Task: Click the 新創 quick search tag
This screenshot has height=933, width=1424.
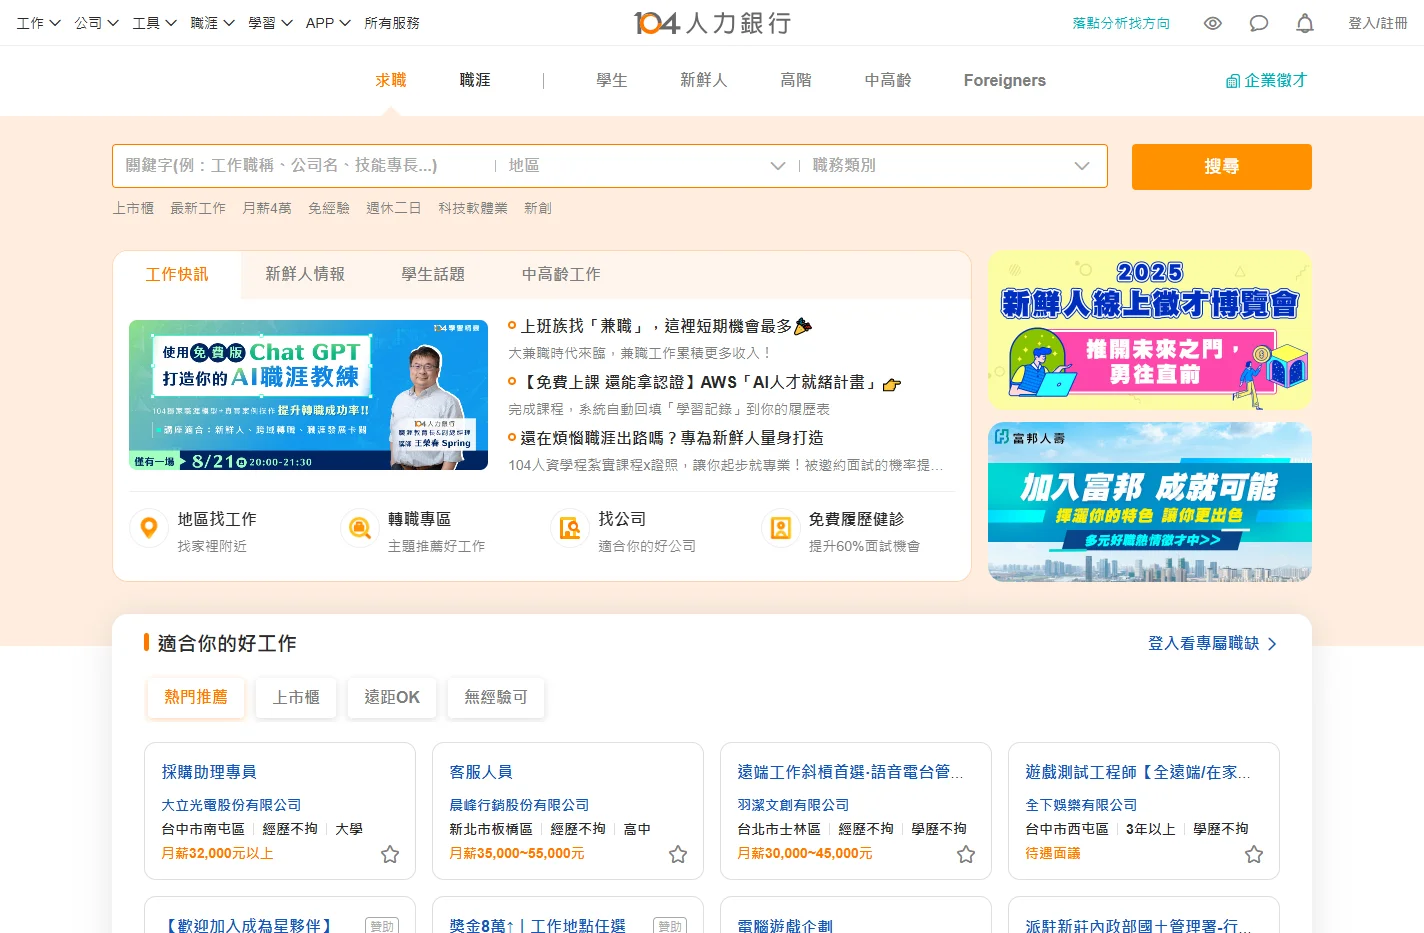Action: click(x=538, y=208)
